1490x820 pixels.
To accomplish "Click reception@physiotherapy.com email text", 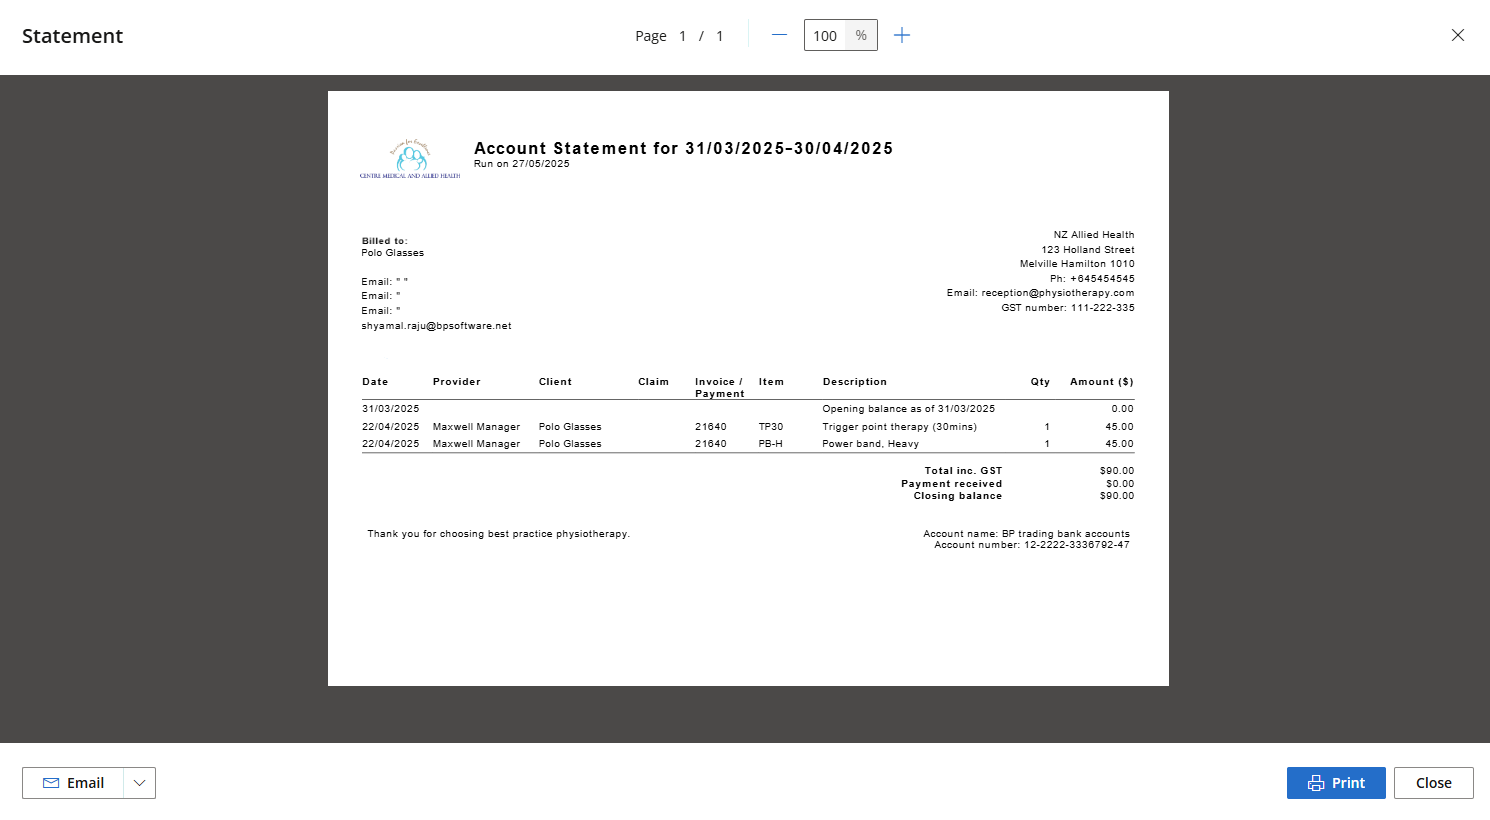I will (x=1058, y=293).
